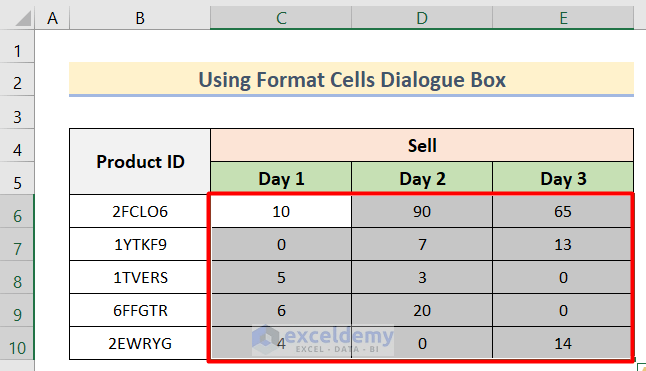This screenshot has width=646, height=371.
Task: Click Day 1 value 10 for 2FCLO6
Action: pyautogui.click(x=281, y=211)
